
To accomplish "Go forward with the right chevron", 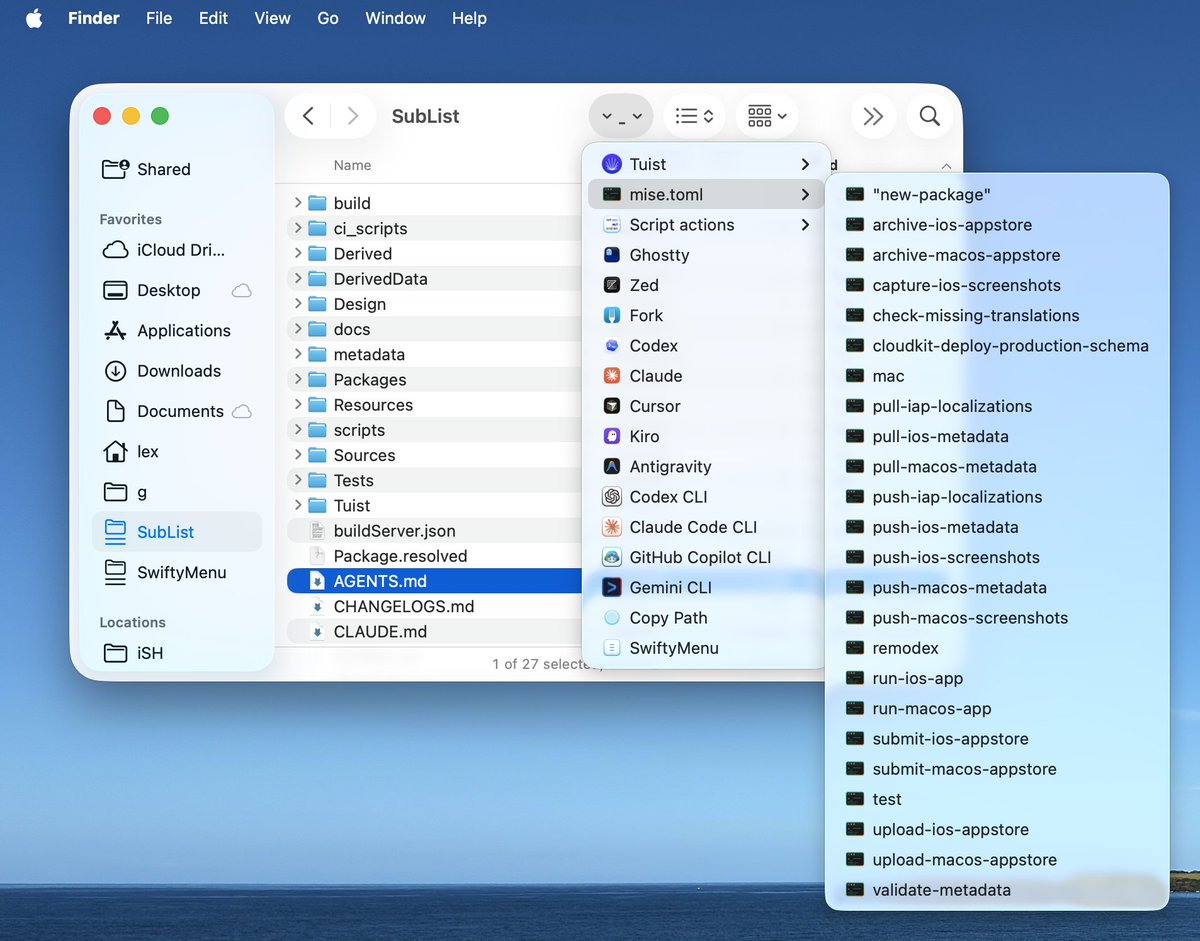I will point(352,116).
